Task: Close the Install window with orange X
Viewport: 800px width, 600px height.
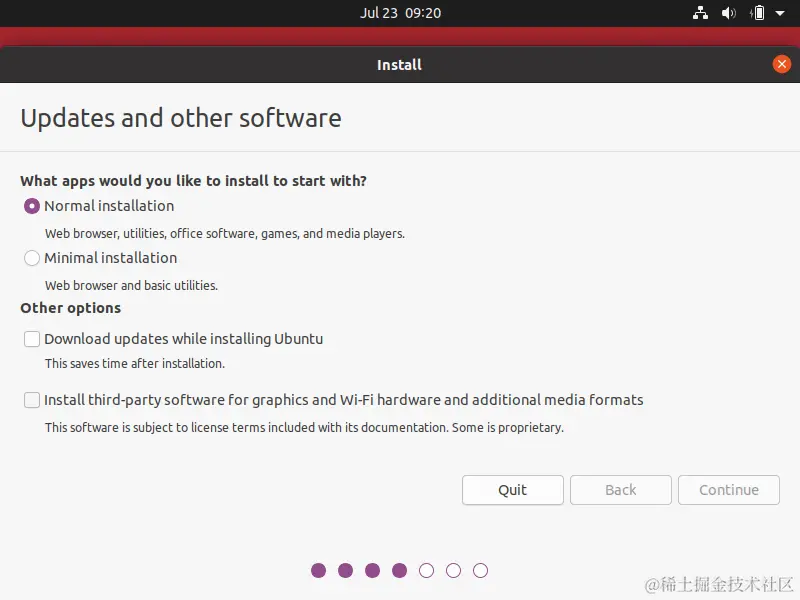Action: click(x=781, y=64)
